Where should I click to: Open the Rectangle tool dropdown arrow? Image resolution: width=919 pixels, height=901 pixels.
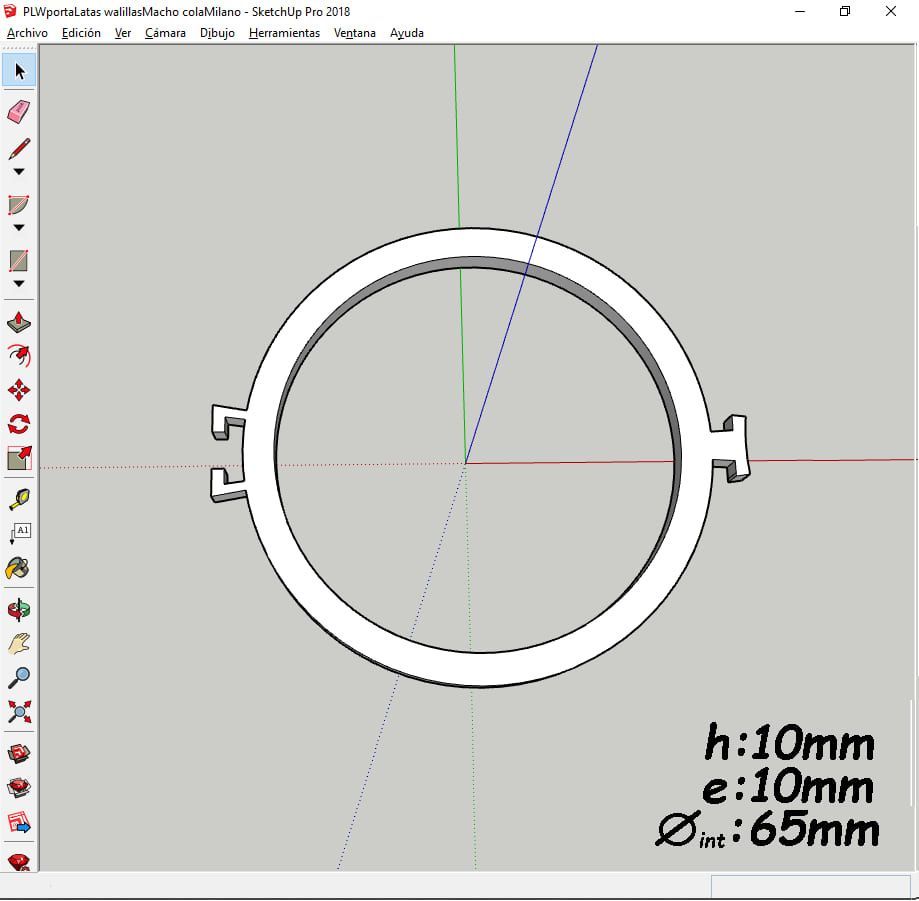pyautogui.click(x=19, y=284)
